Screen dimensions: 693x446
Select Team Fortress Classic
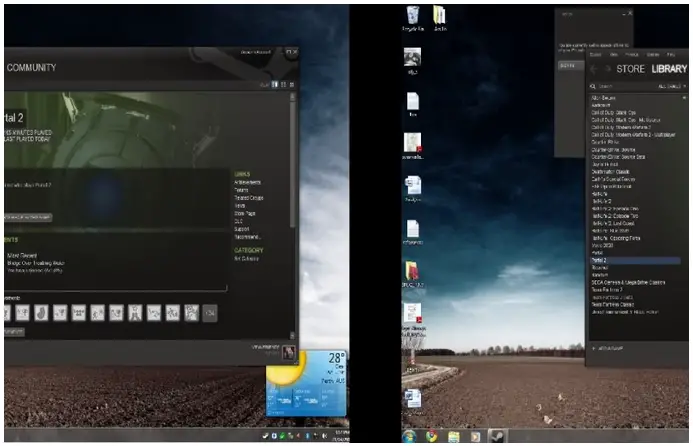pos(613,305)
